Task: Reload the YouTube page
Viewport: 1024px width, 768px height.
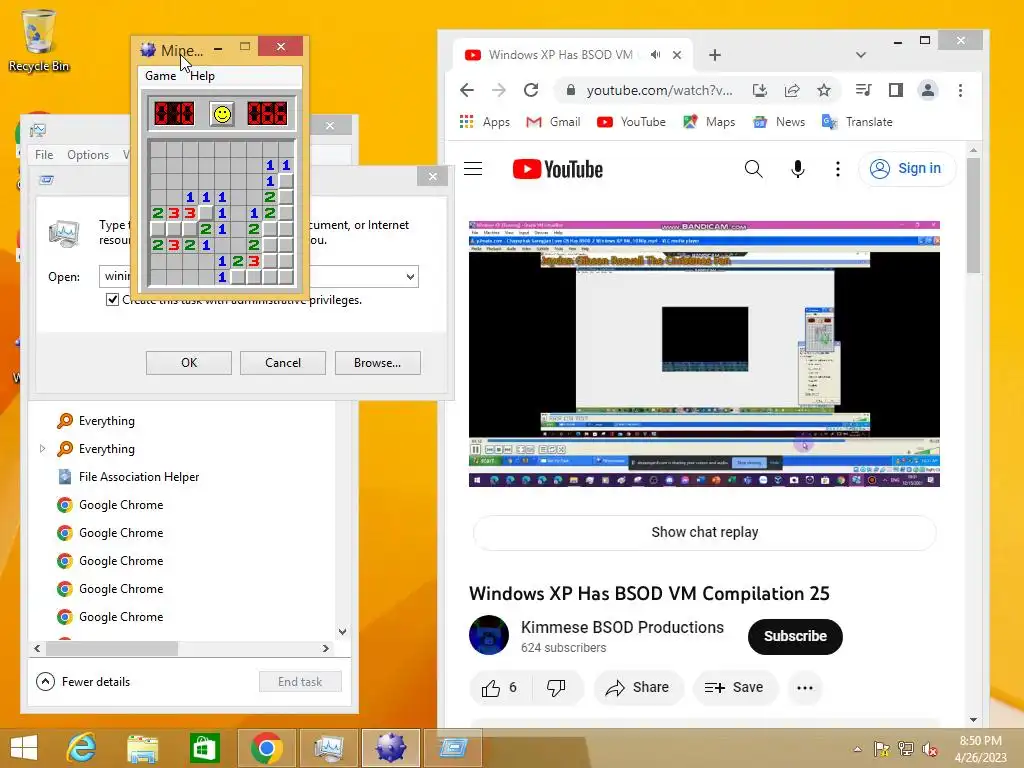Action: (531, 90)
